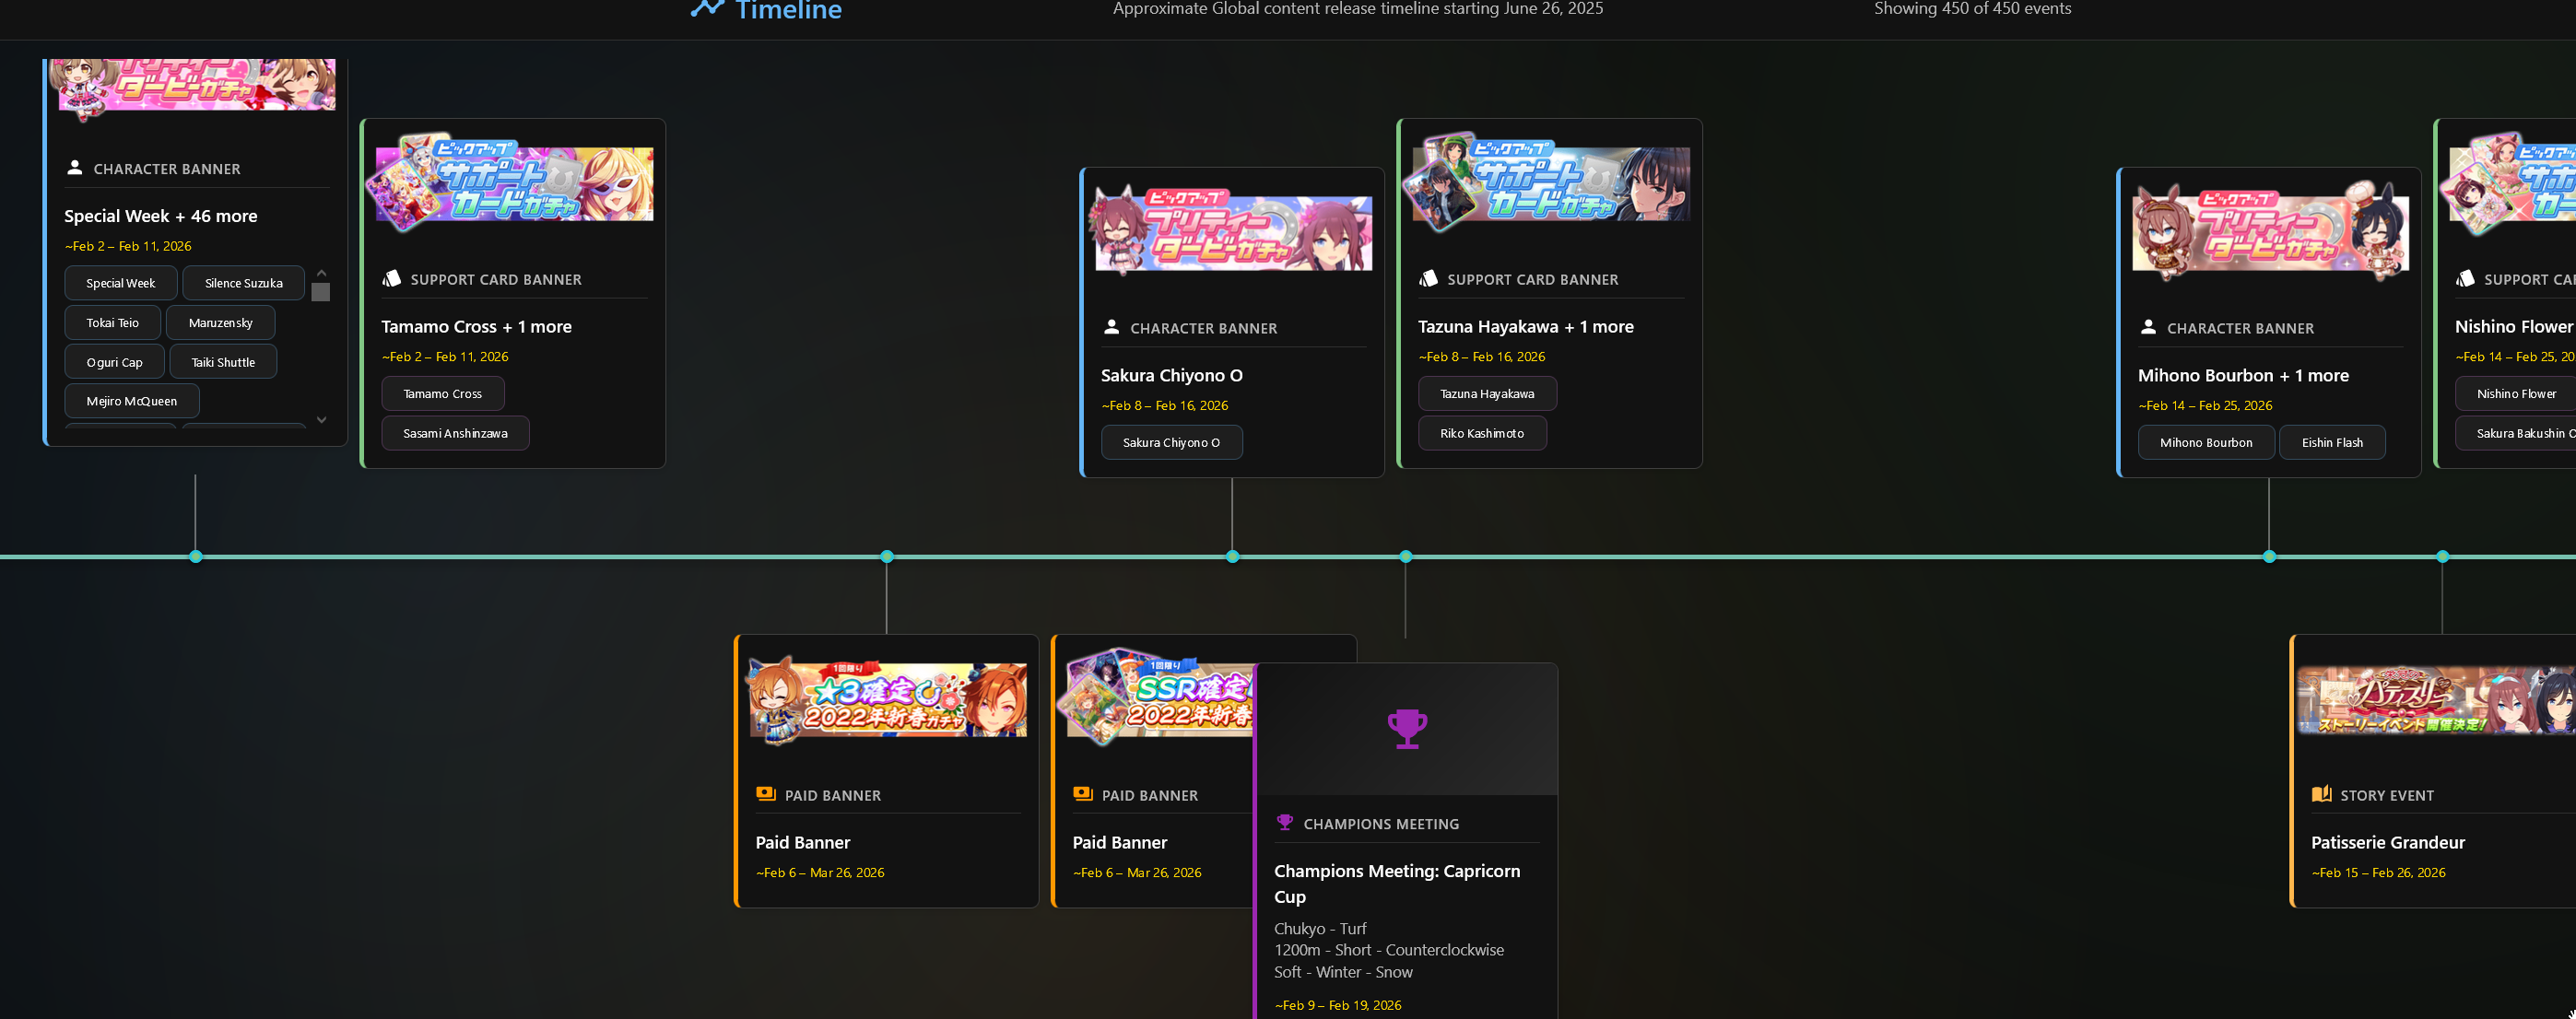The width and height of the screenshot is (2576, 1019).
Task: Click the down arrow in the character list scrollbar
Action: pyautogui.click(x=321, y=420)
